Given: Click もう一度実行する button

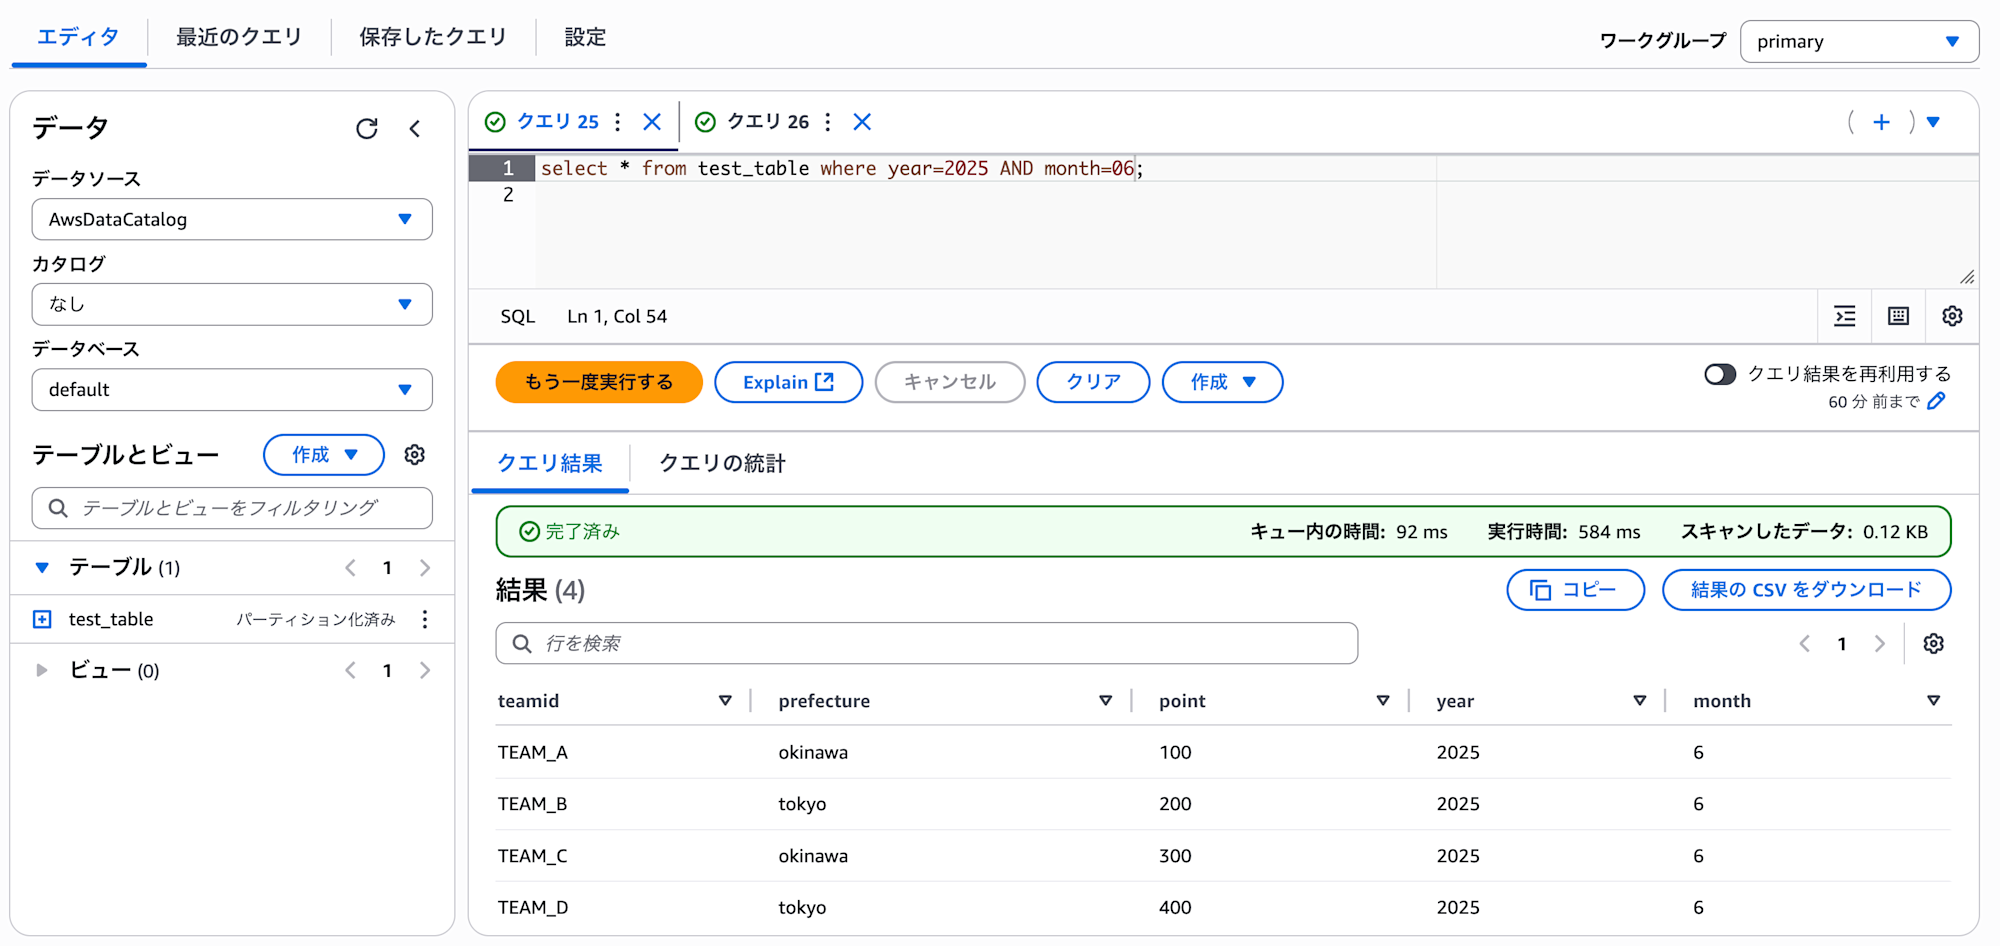Looking at the screenshot, I should click(599, 382).
